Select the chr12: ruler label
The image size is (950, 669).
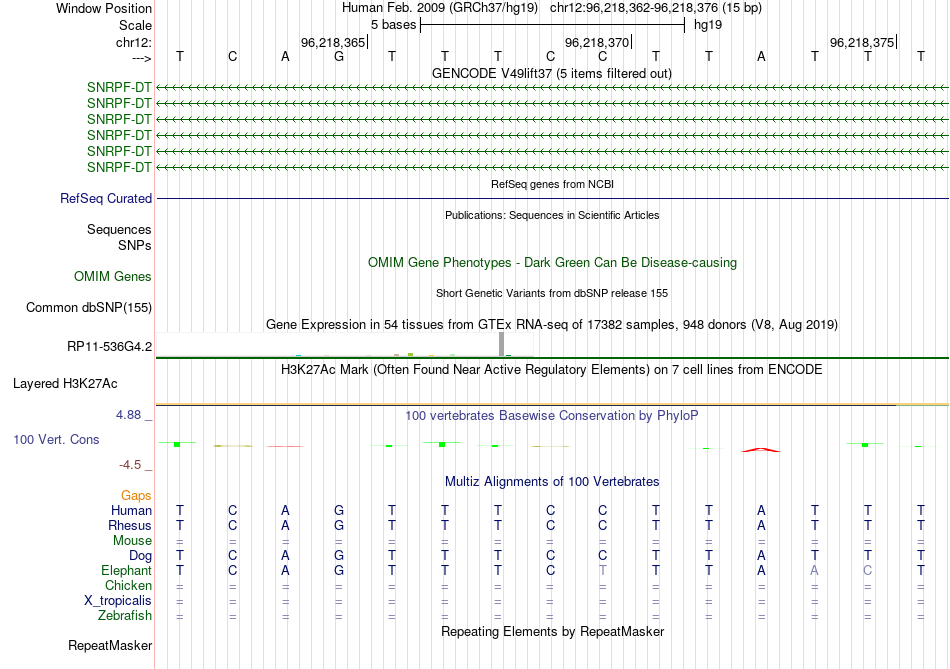point(134,42)
